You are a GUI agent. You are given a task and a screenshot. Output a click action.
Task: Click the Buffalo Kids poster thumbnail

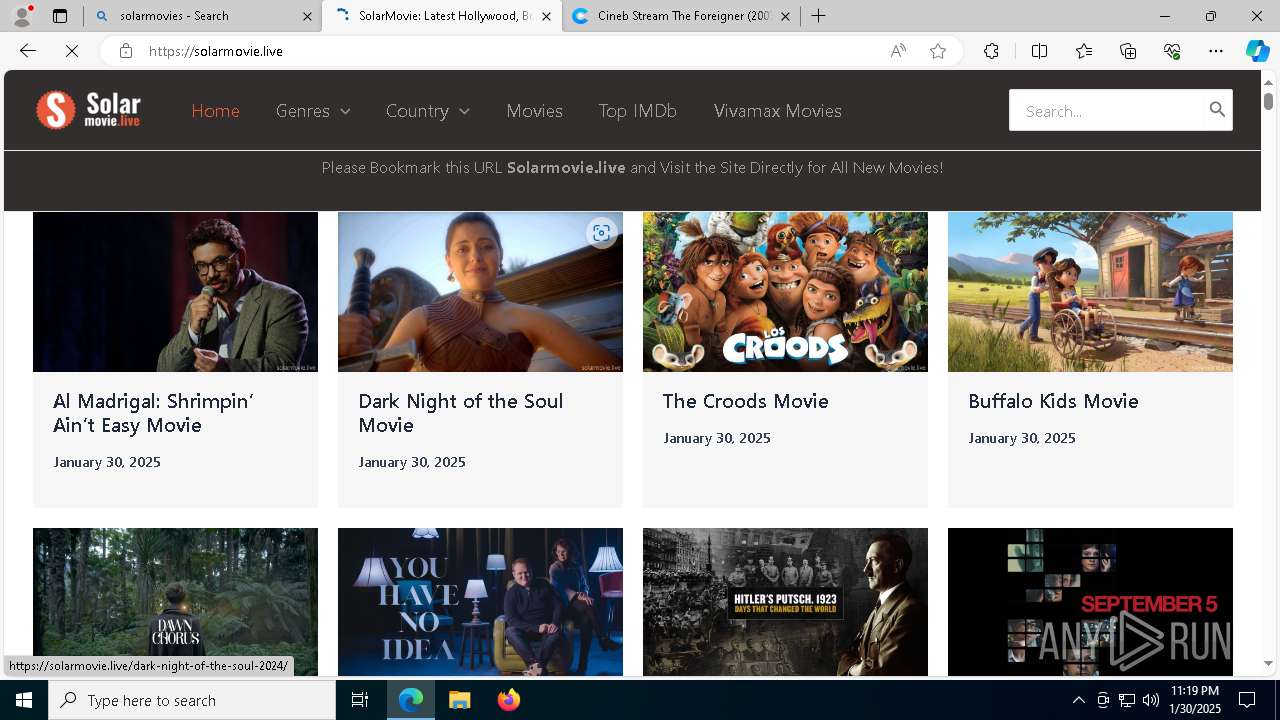(x=1090, y=292)
